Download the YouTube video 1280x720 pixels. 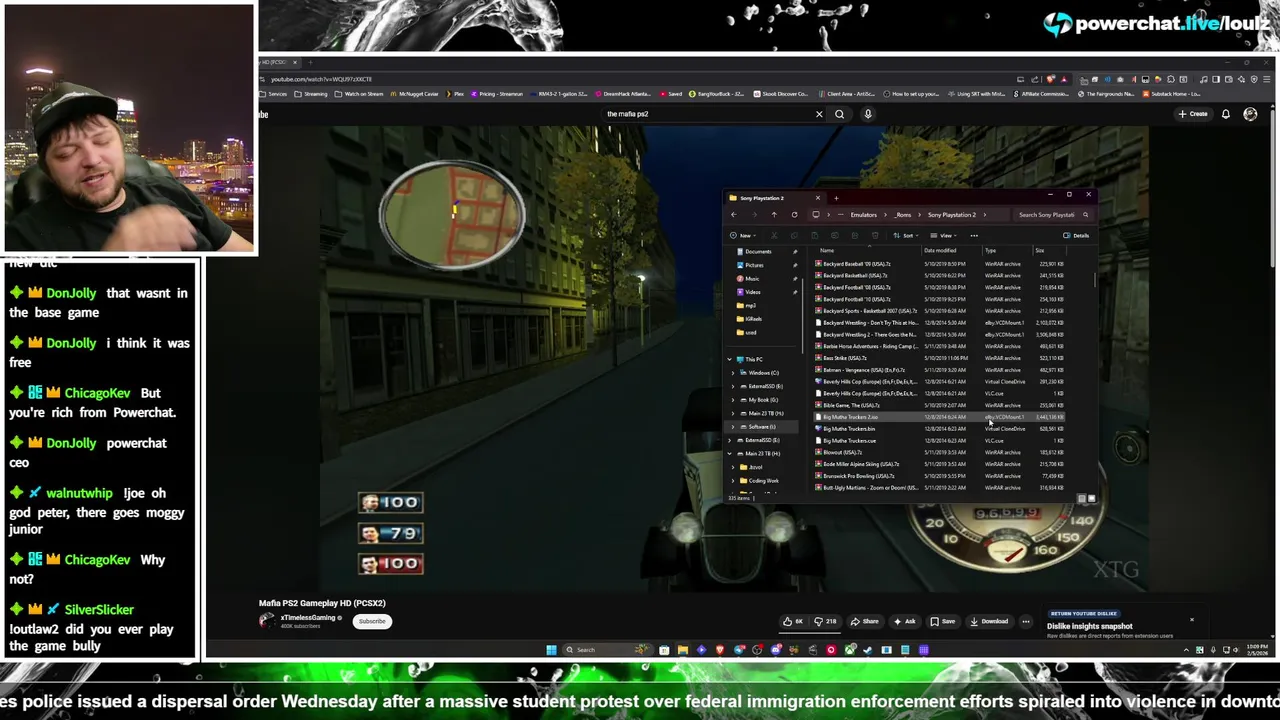tap(989, 621)
